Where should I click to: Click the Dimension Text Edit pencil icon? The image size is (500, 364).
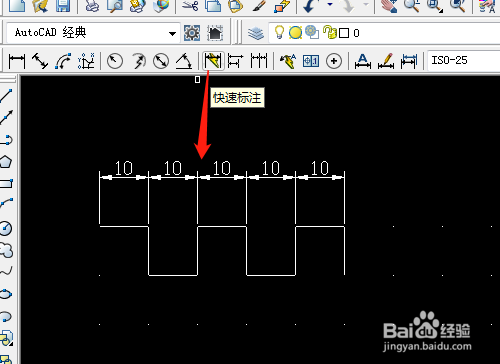(386, 61)
